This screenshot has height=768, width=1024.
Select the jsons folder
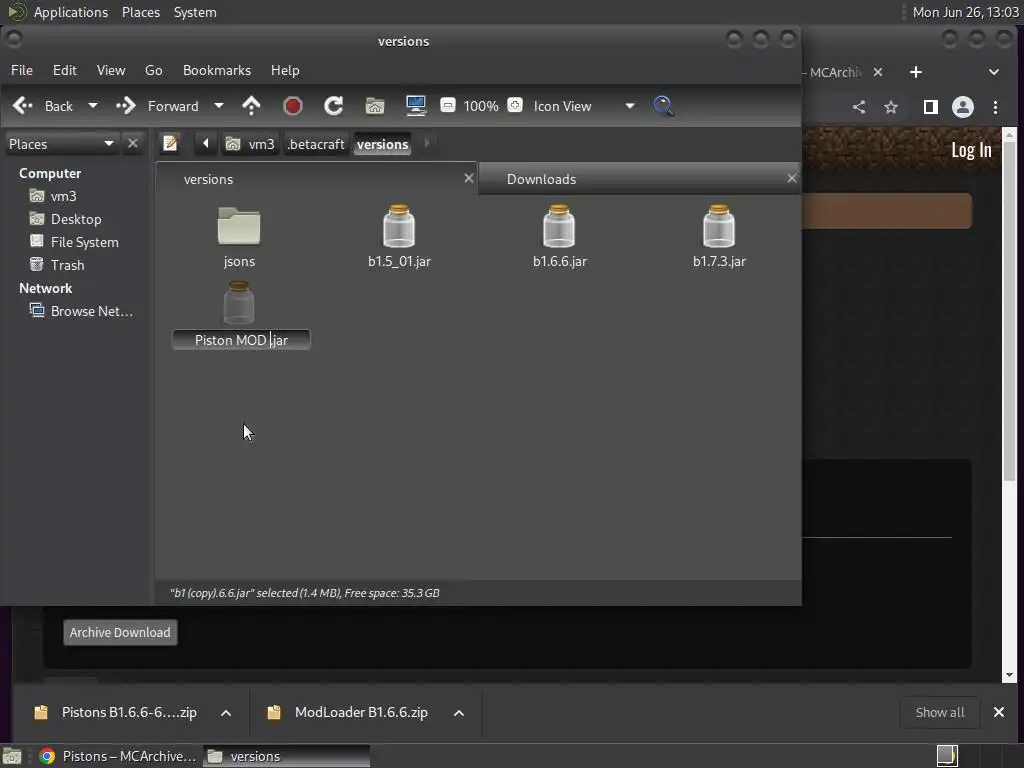239,237
